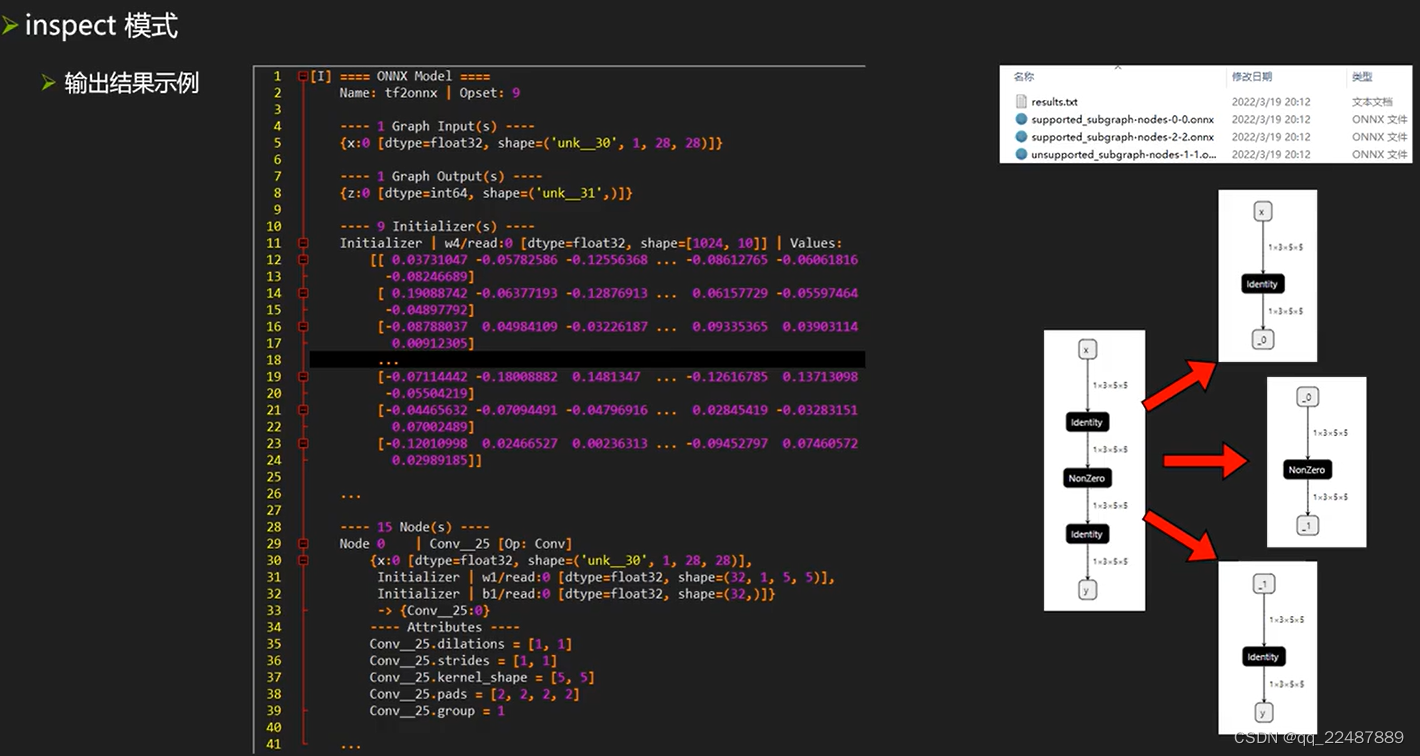Click the NonZero node in the _0 subgraph
The width and height of the screenshot is (1420, 756).
pyautogui.click(x=1307, y=470)
